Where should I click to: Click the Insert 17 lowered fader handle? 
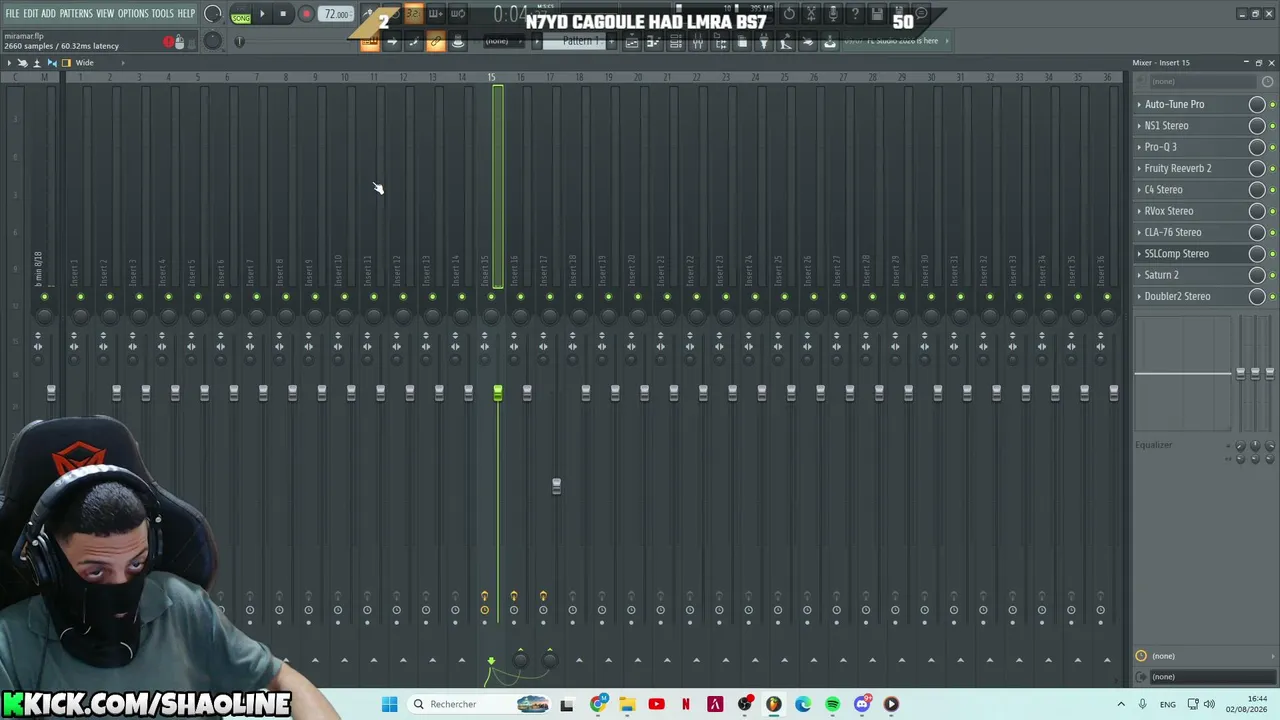[x=556, y=486]
